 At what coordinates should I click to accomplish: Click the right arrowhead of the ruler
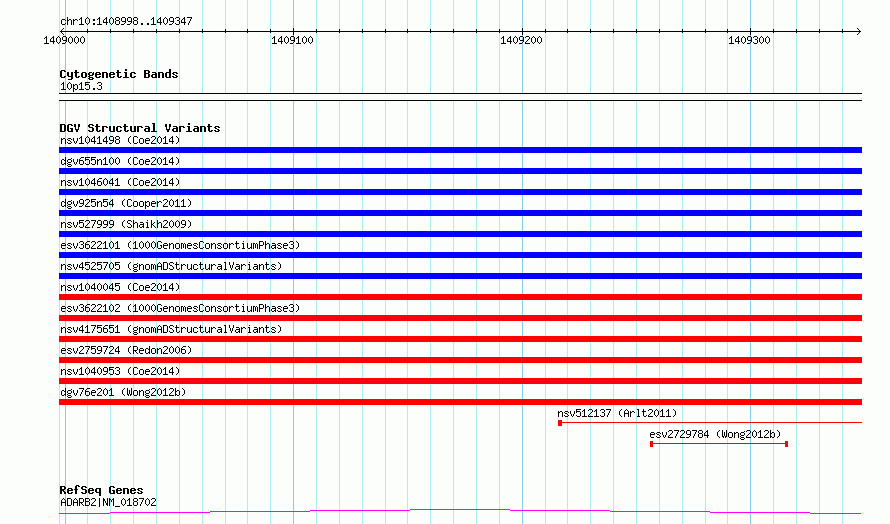[x=859, y=31]
